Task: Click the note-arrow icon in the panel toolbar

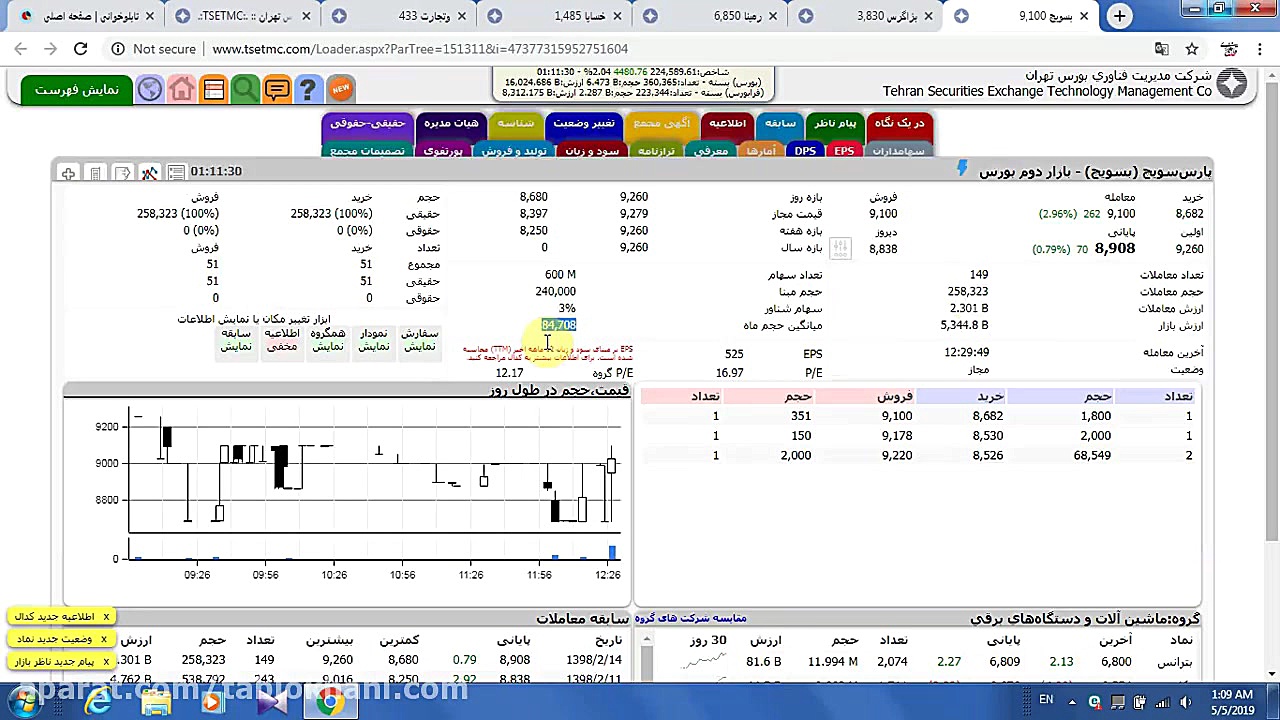Action: pos(122,173)
